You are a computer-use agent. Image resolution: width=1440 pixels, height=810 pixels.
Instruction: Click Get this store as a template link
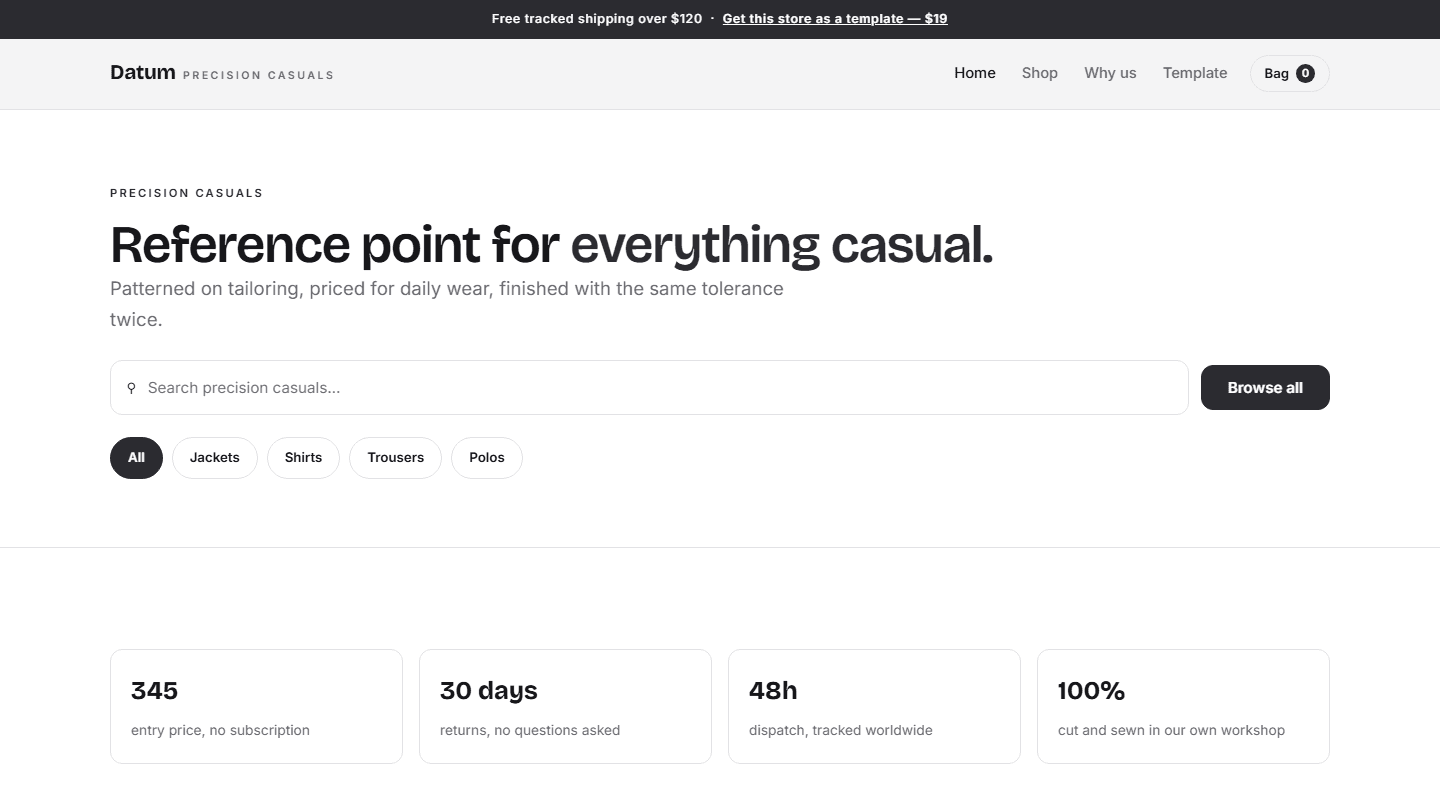point(835,19)
